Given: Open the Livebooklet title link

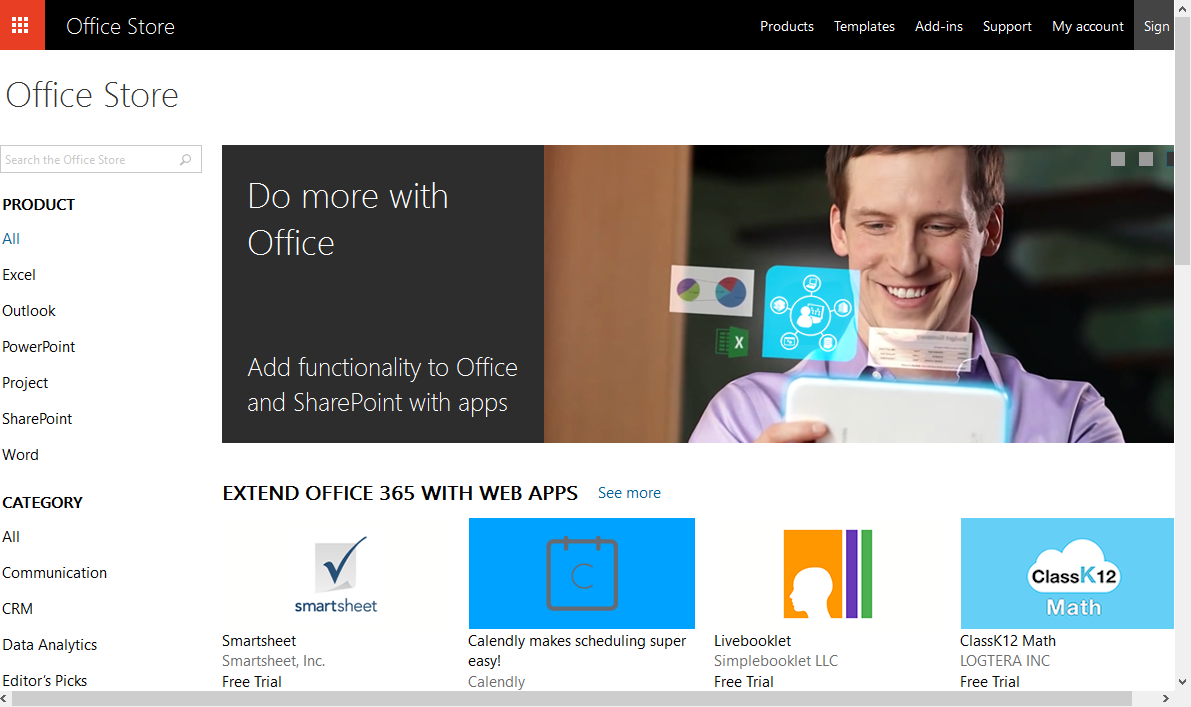Looking at the screenshot, I should coord(753,641).
